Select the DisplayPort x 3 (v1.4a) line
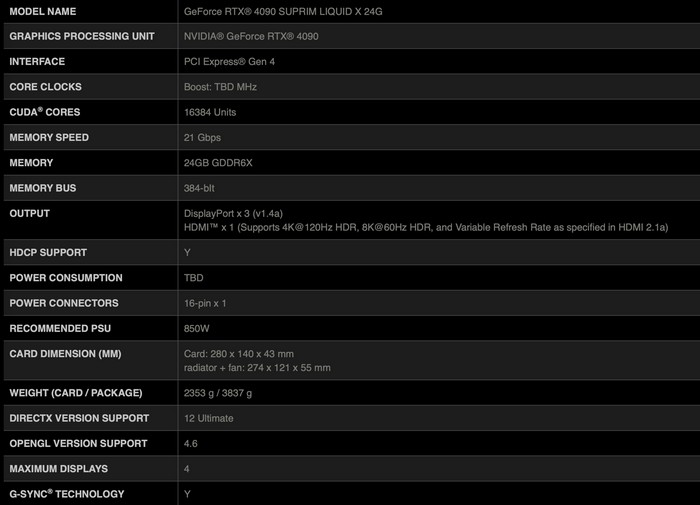The width and height of the screenshot is (700, 505). pos(234,213)
